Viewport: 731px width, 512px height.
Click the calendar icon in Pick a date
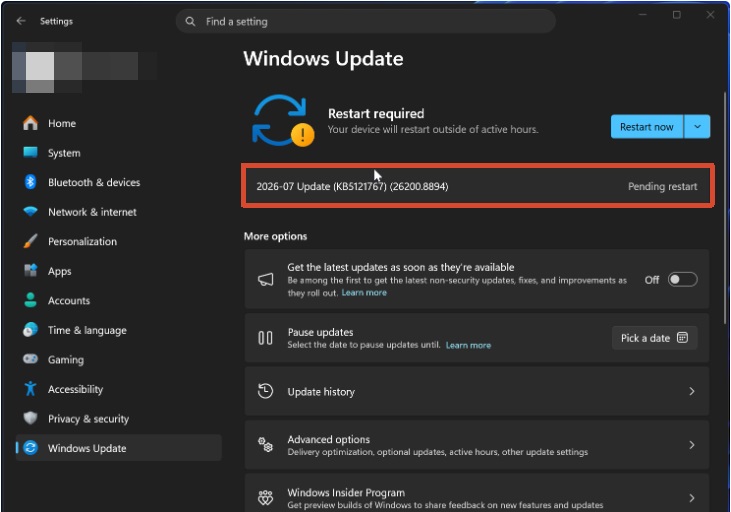coord(682,338)
